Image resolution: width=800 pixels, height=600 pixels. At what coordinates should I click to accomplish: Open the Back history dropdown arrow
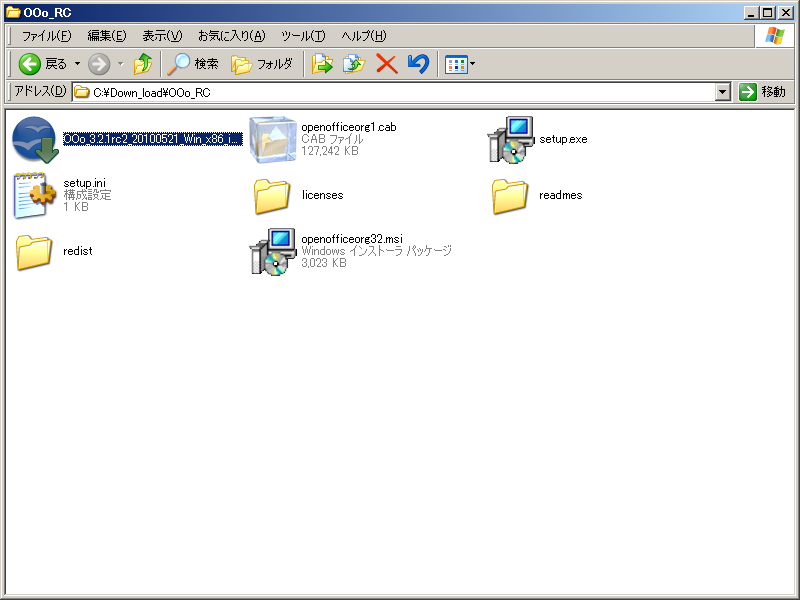coord(78,64)
